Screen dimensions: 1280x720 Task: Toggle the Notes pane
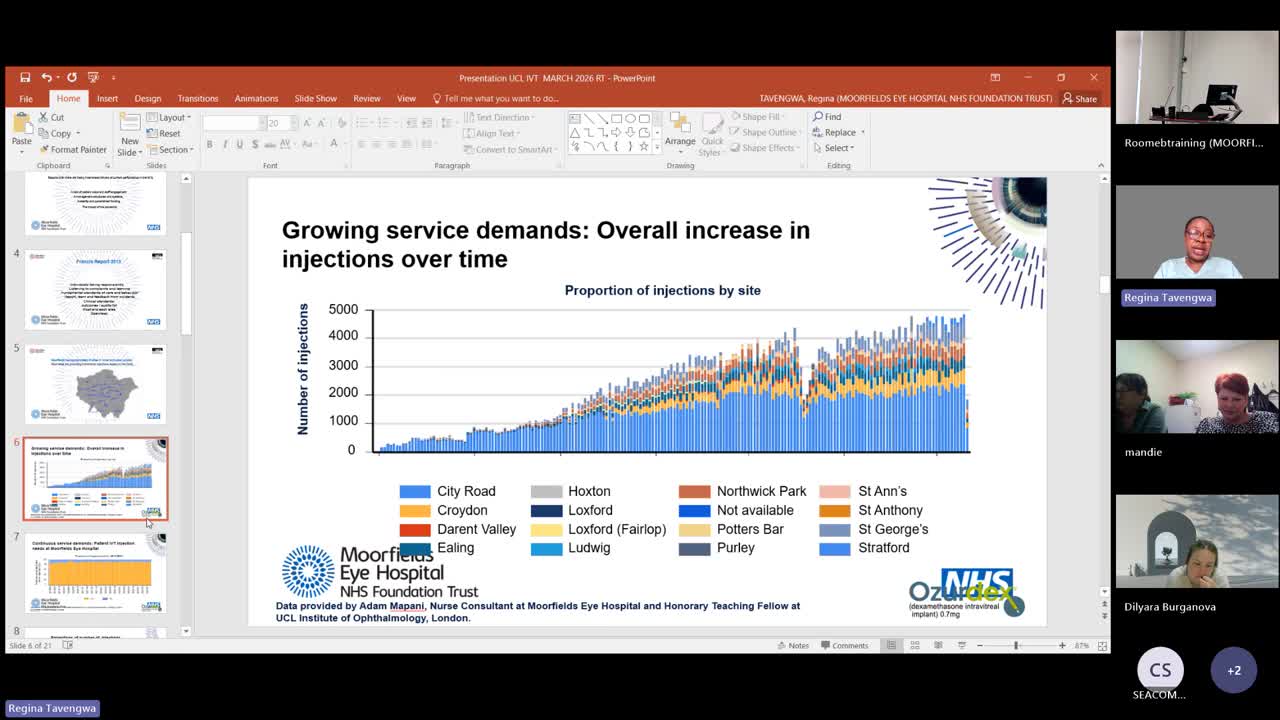pos(792,646)
